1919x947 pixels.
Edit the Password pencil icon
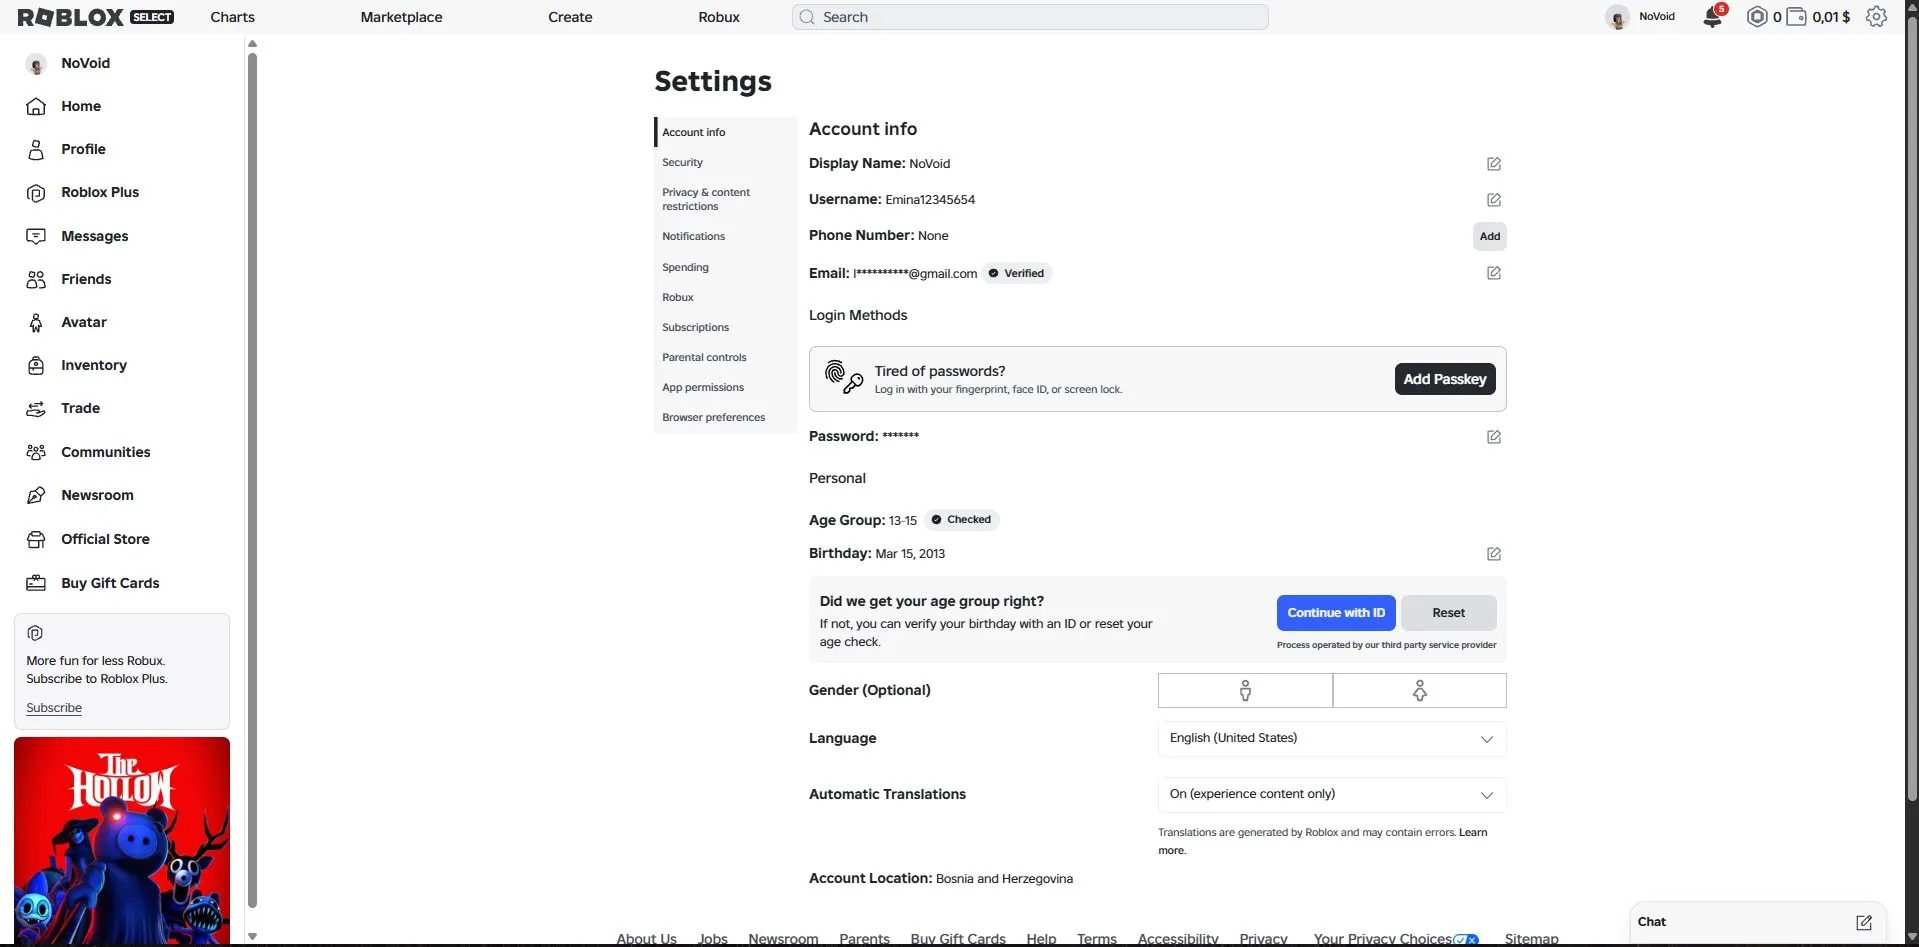pyautogui.click(x=1494, y=437)
